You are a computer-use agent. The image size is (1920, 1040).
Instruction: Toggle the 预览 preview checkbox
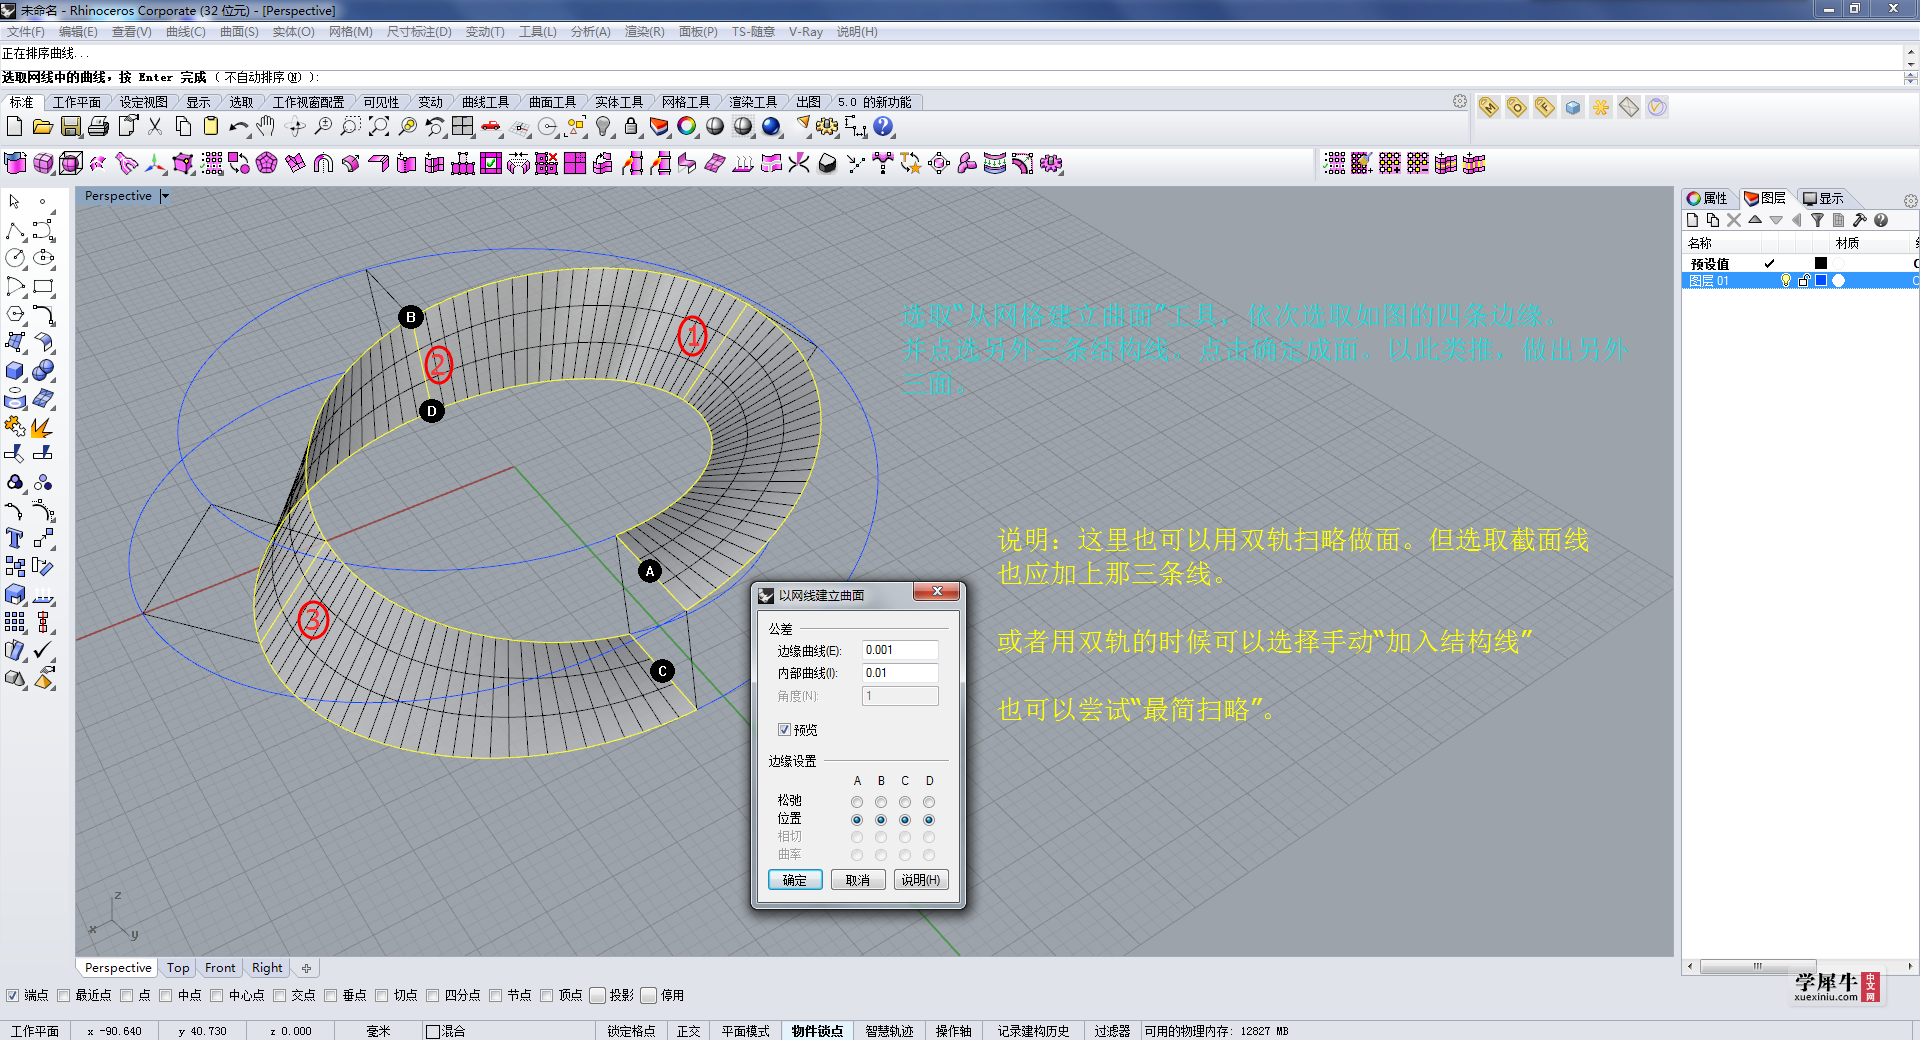coord(785,730)
